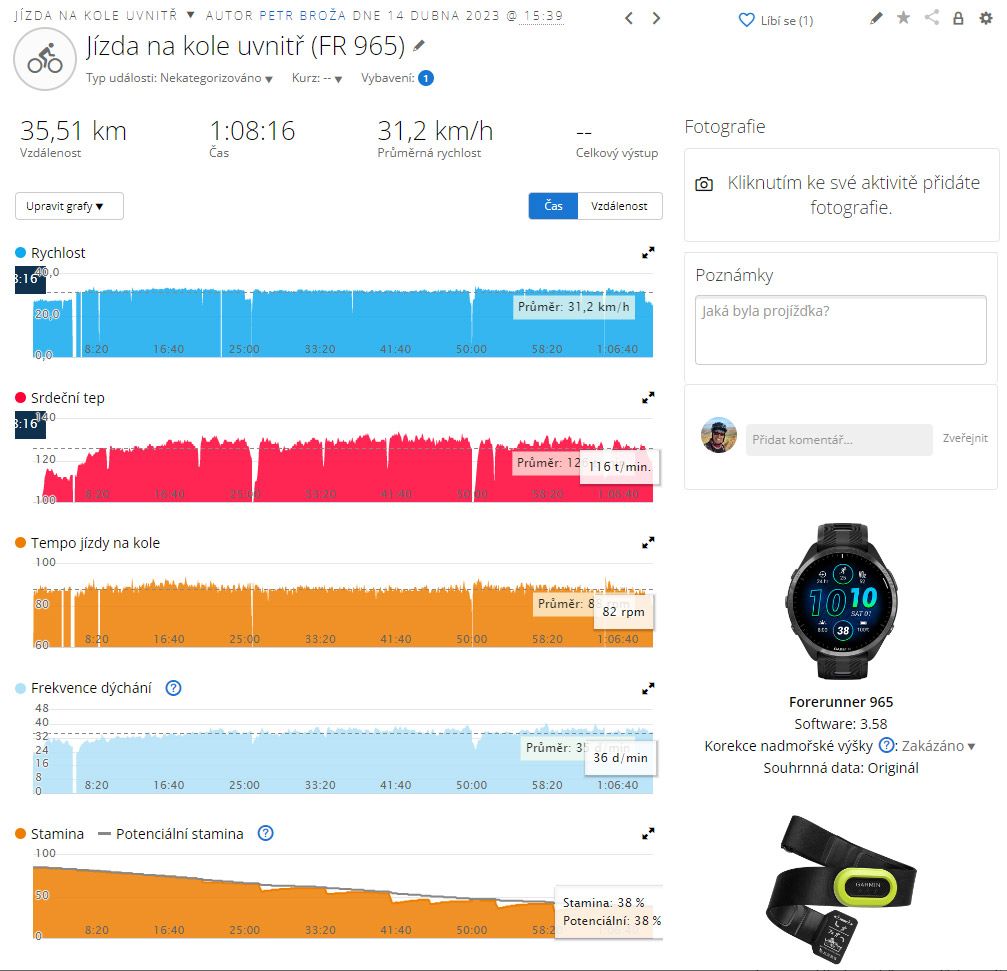Screen dimensions: 1007x971
Task: Click the Jaká byla projížďka notes field
Action: [841, 330]
